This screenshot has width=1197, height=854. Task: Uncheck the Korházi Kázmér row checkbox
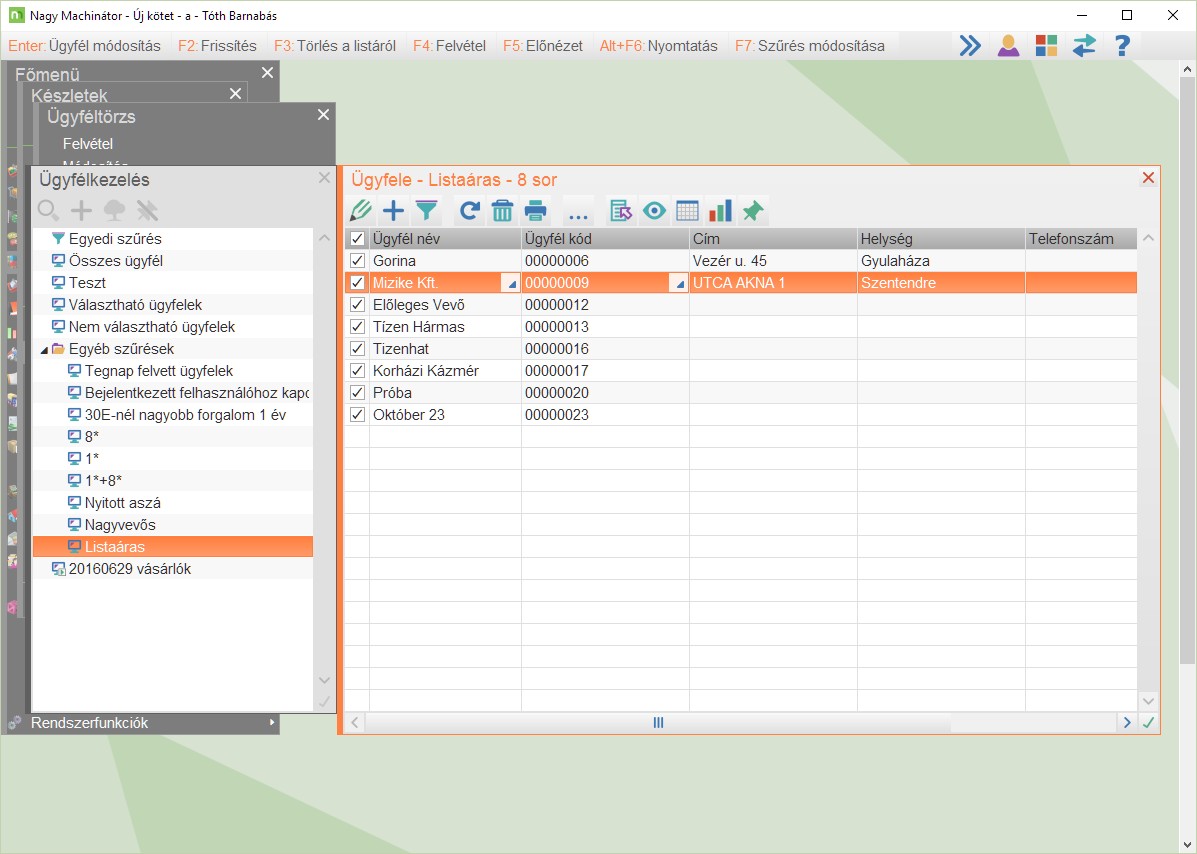(x=357, y=371)
